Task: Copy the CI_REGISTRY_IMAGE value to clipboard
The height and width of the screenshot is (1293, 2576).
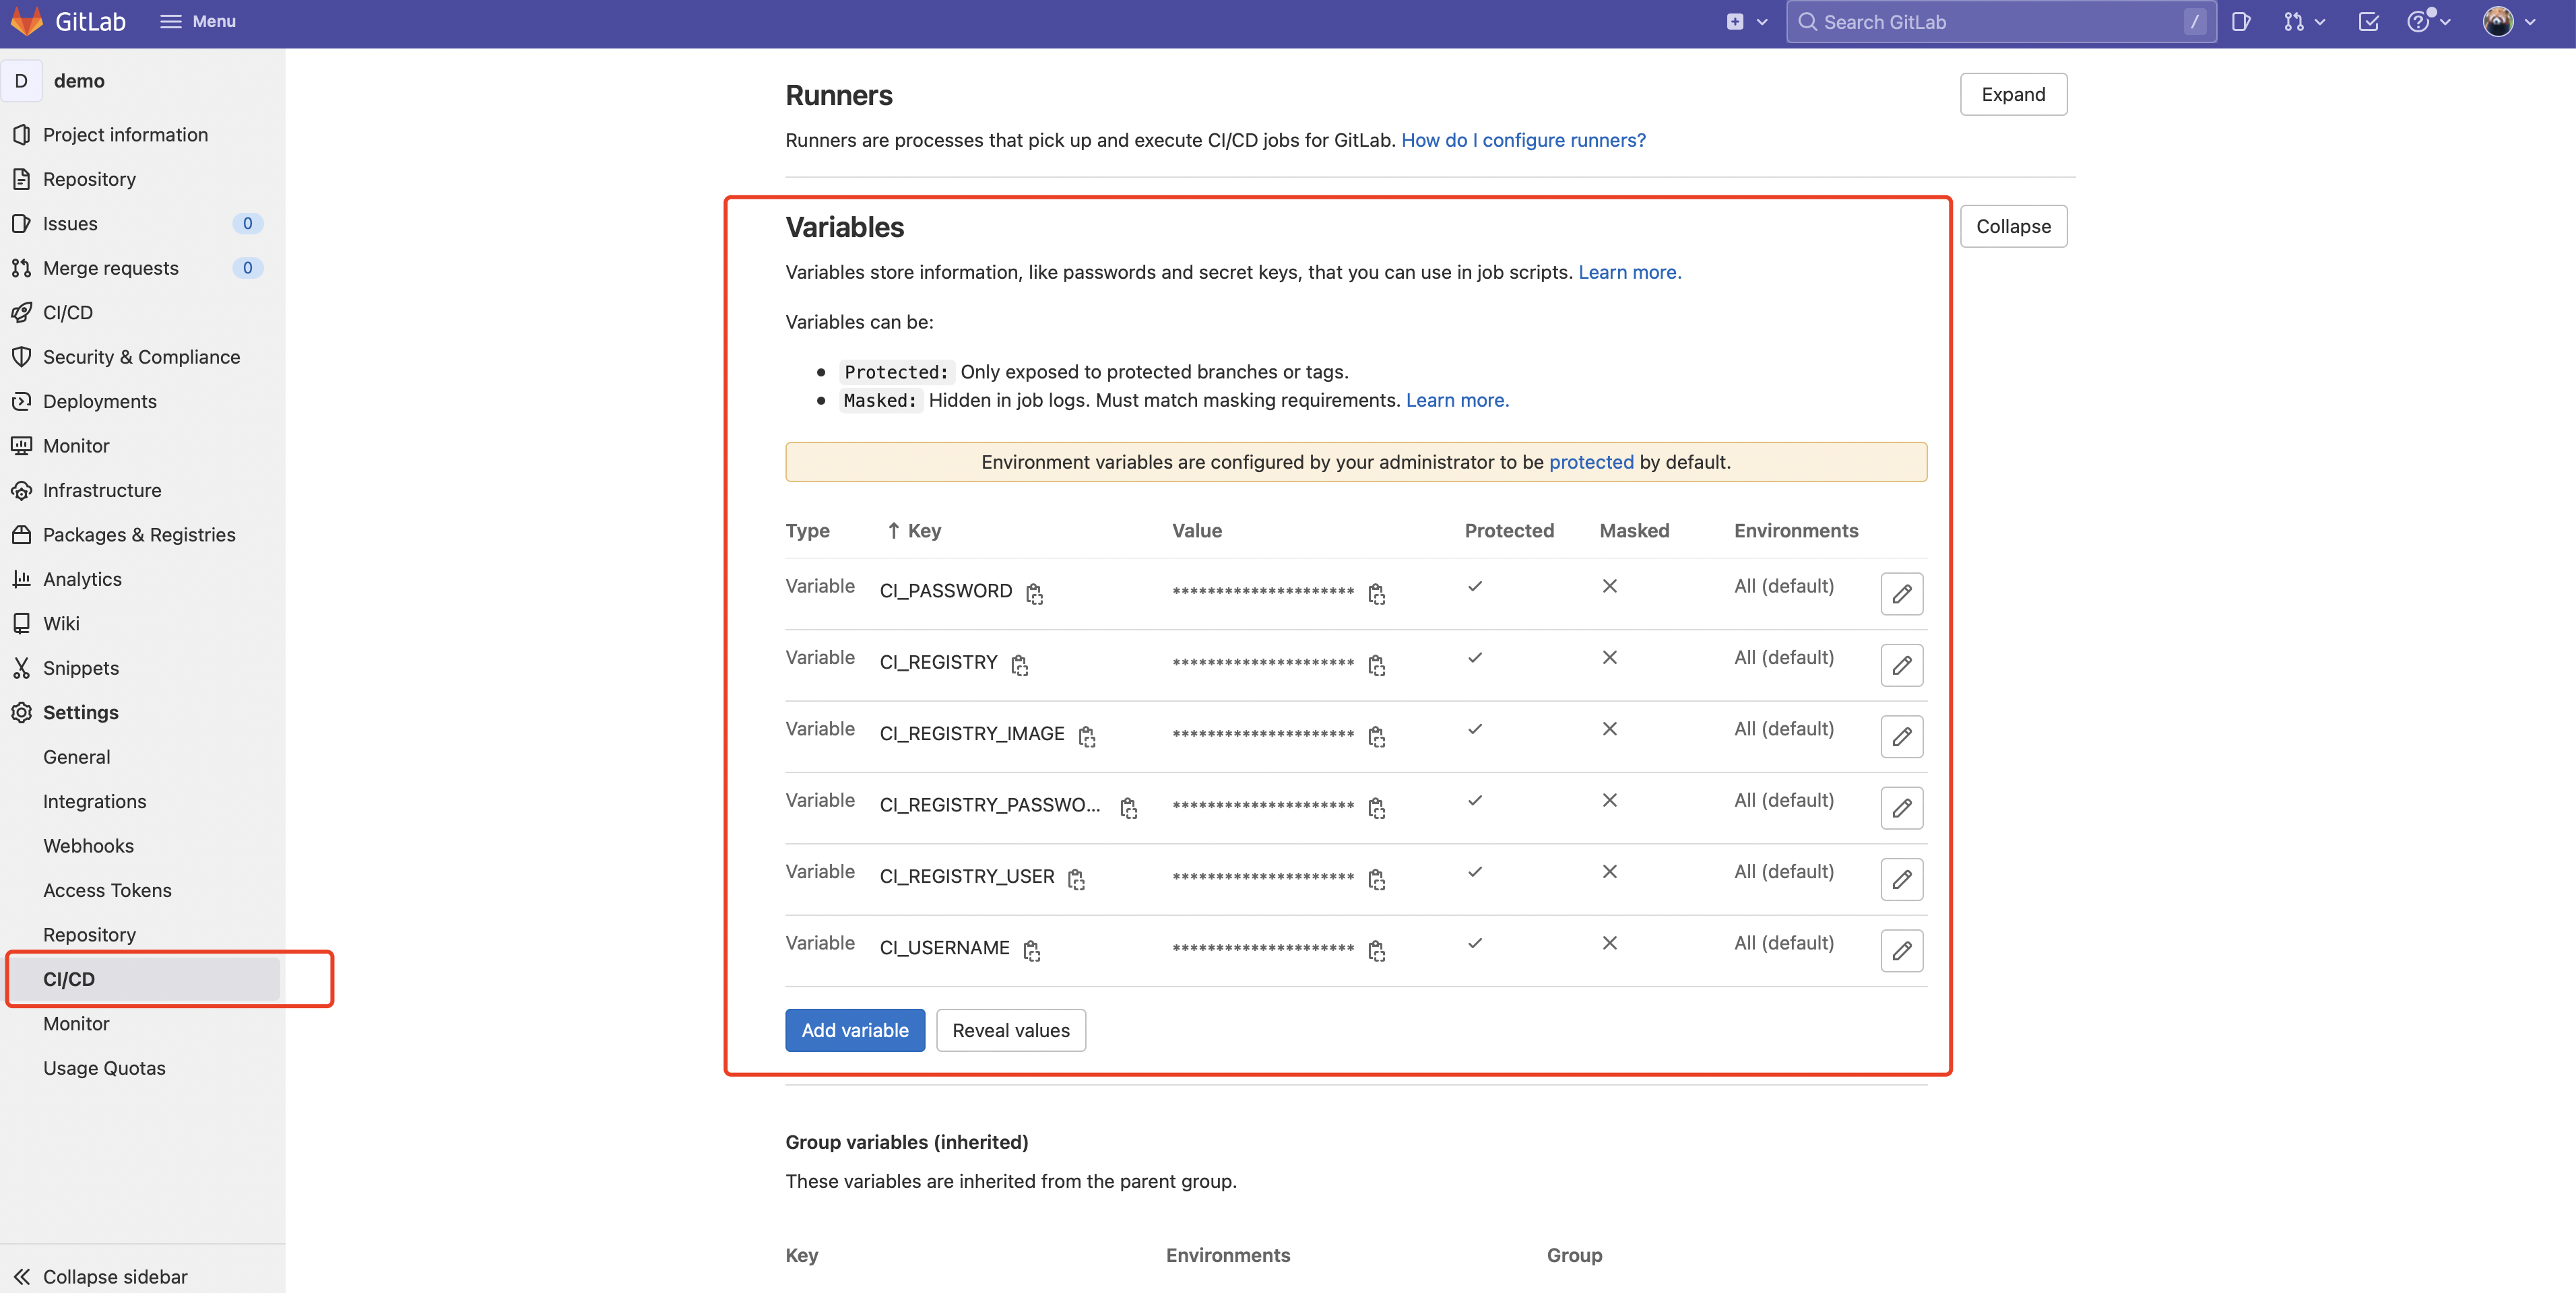Action: 1376,737
